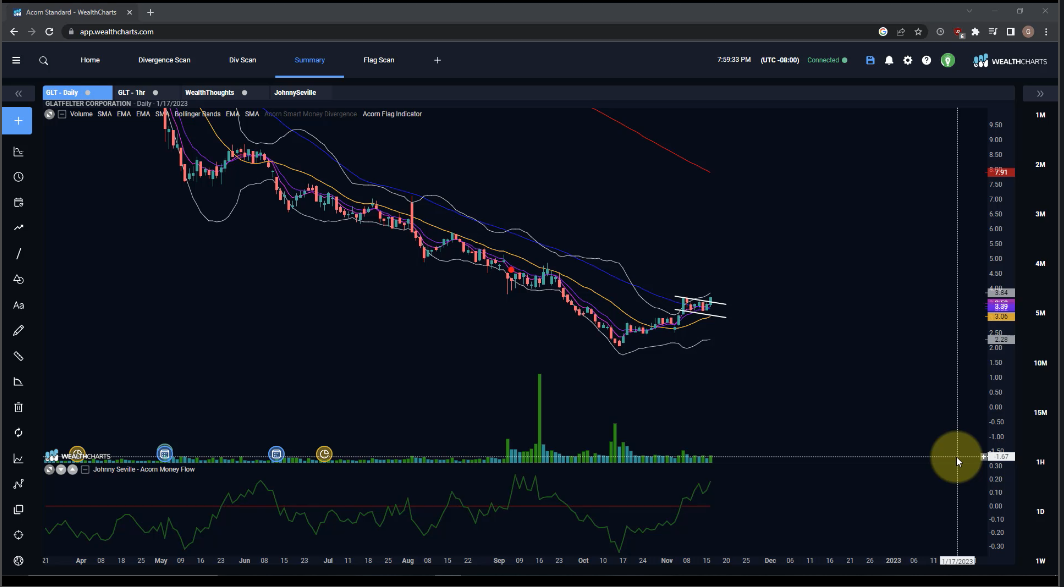
Task: Toggle the Acorn Smart Money Divergence indicator
Action: pos(310,114)
